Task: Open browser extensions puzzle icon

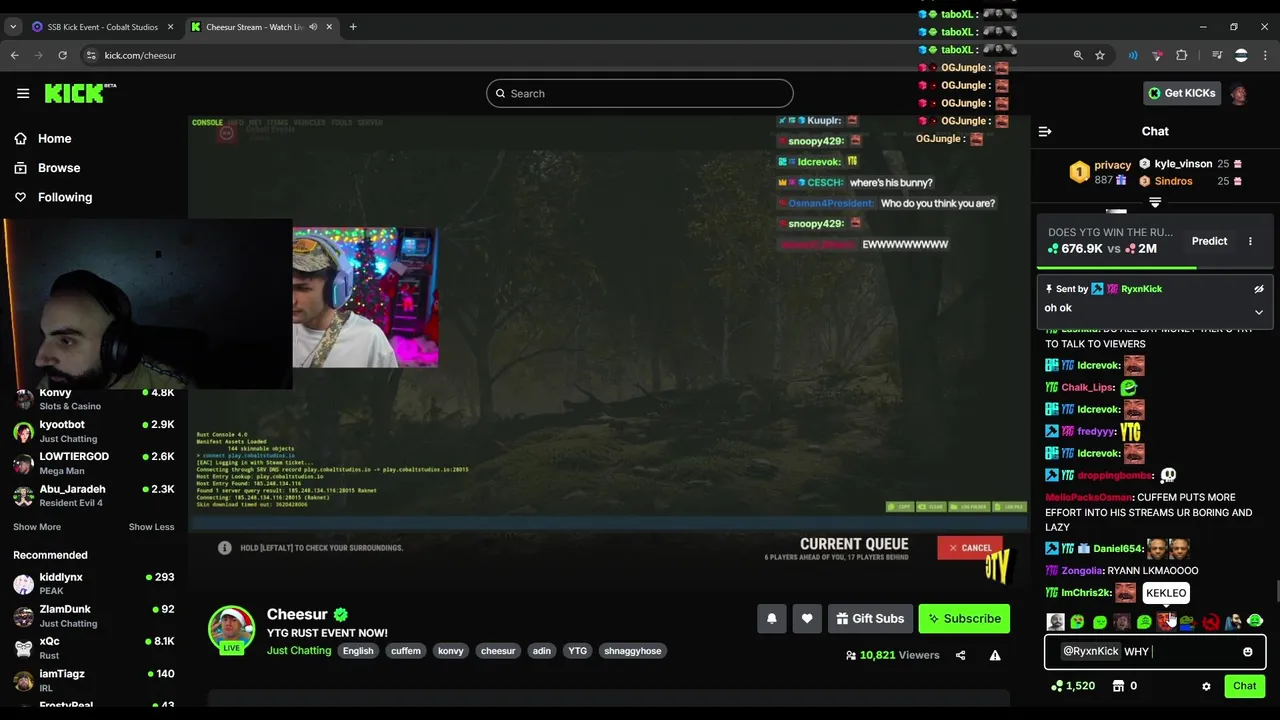Action: (1182, 55)
